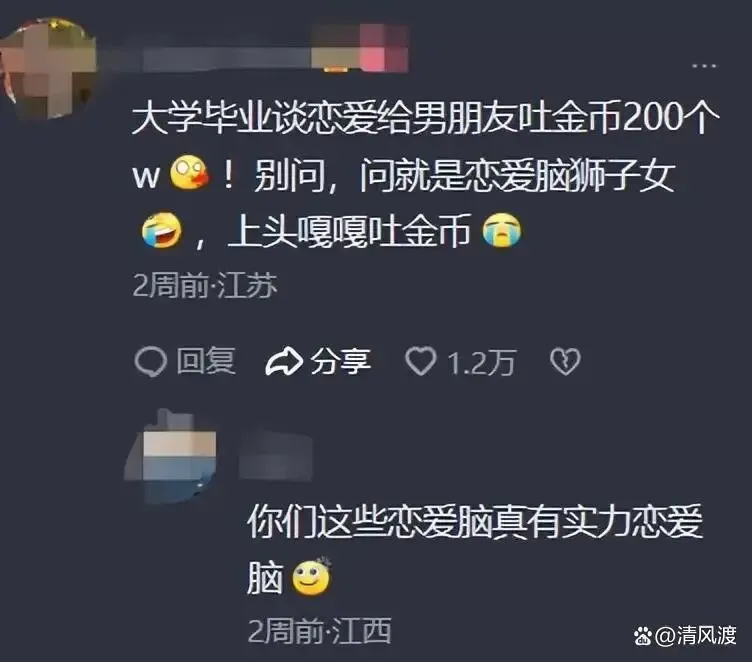Click the 1.2万 like count
This screenshot has height=662, width=752.
coord(482,363)
